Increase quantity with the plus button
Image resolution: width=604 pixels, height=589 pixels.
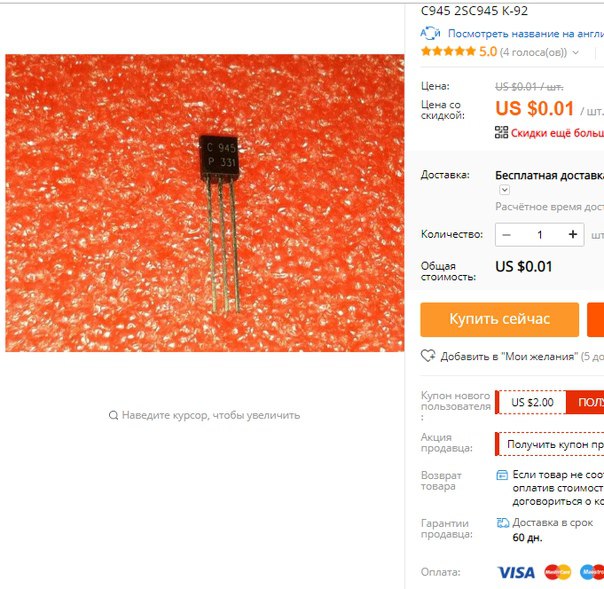click(x=573, y=234)
